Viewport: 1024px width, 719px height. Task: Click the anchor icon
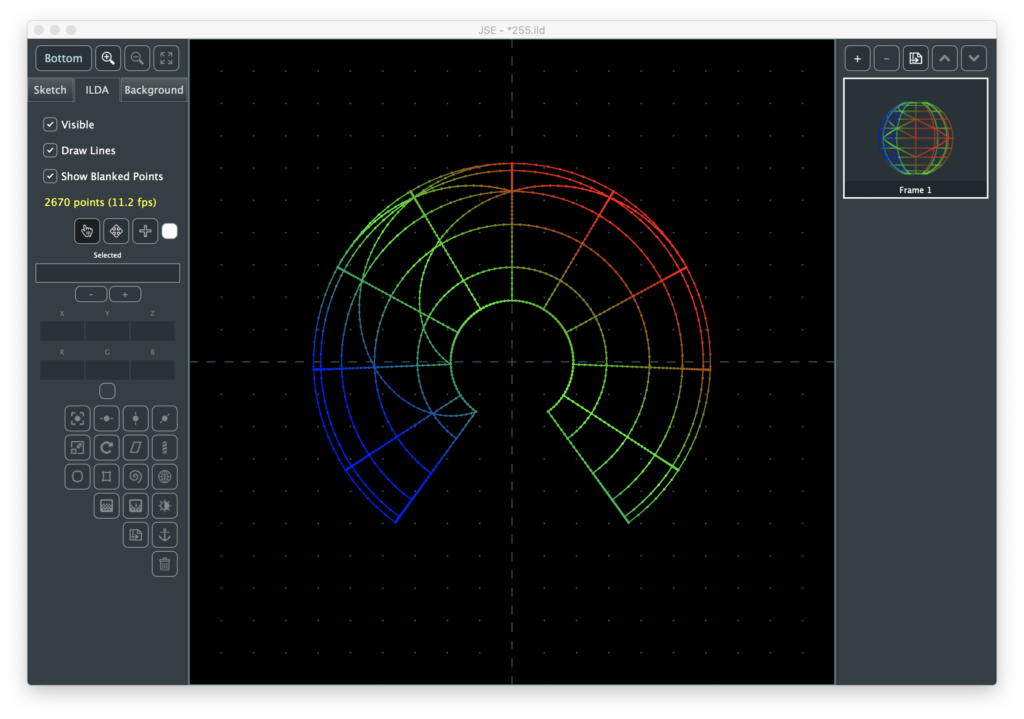click(165, 534)
